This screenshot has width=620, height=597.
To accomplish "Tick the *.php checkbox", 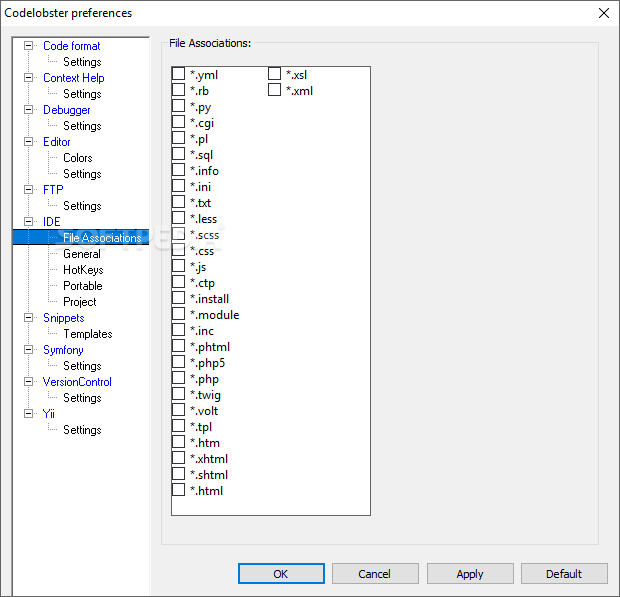I will click(178, 378).
